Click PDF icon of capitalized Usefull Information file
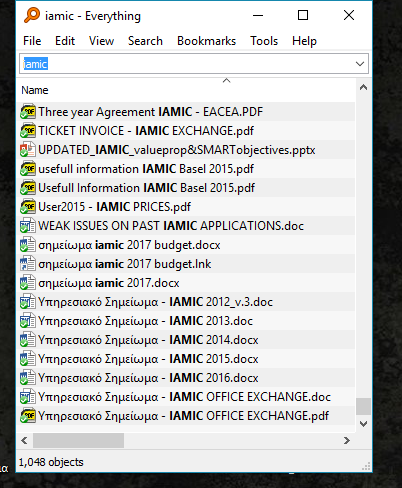Screen dimensions: 402x488 (28, 188)
